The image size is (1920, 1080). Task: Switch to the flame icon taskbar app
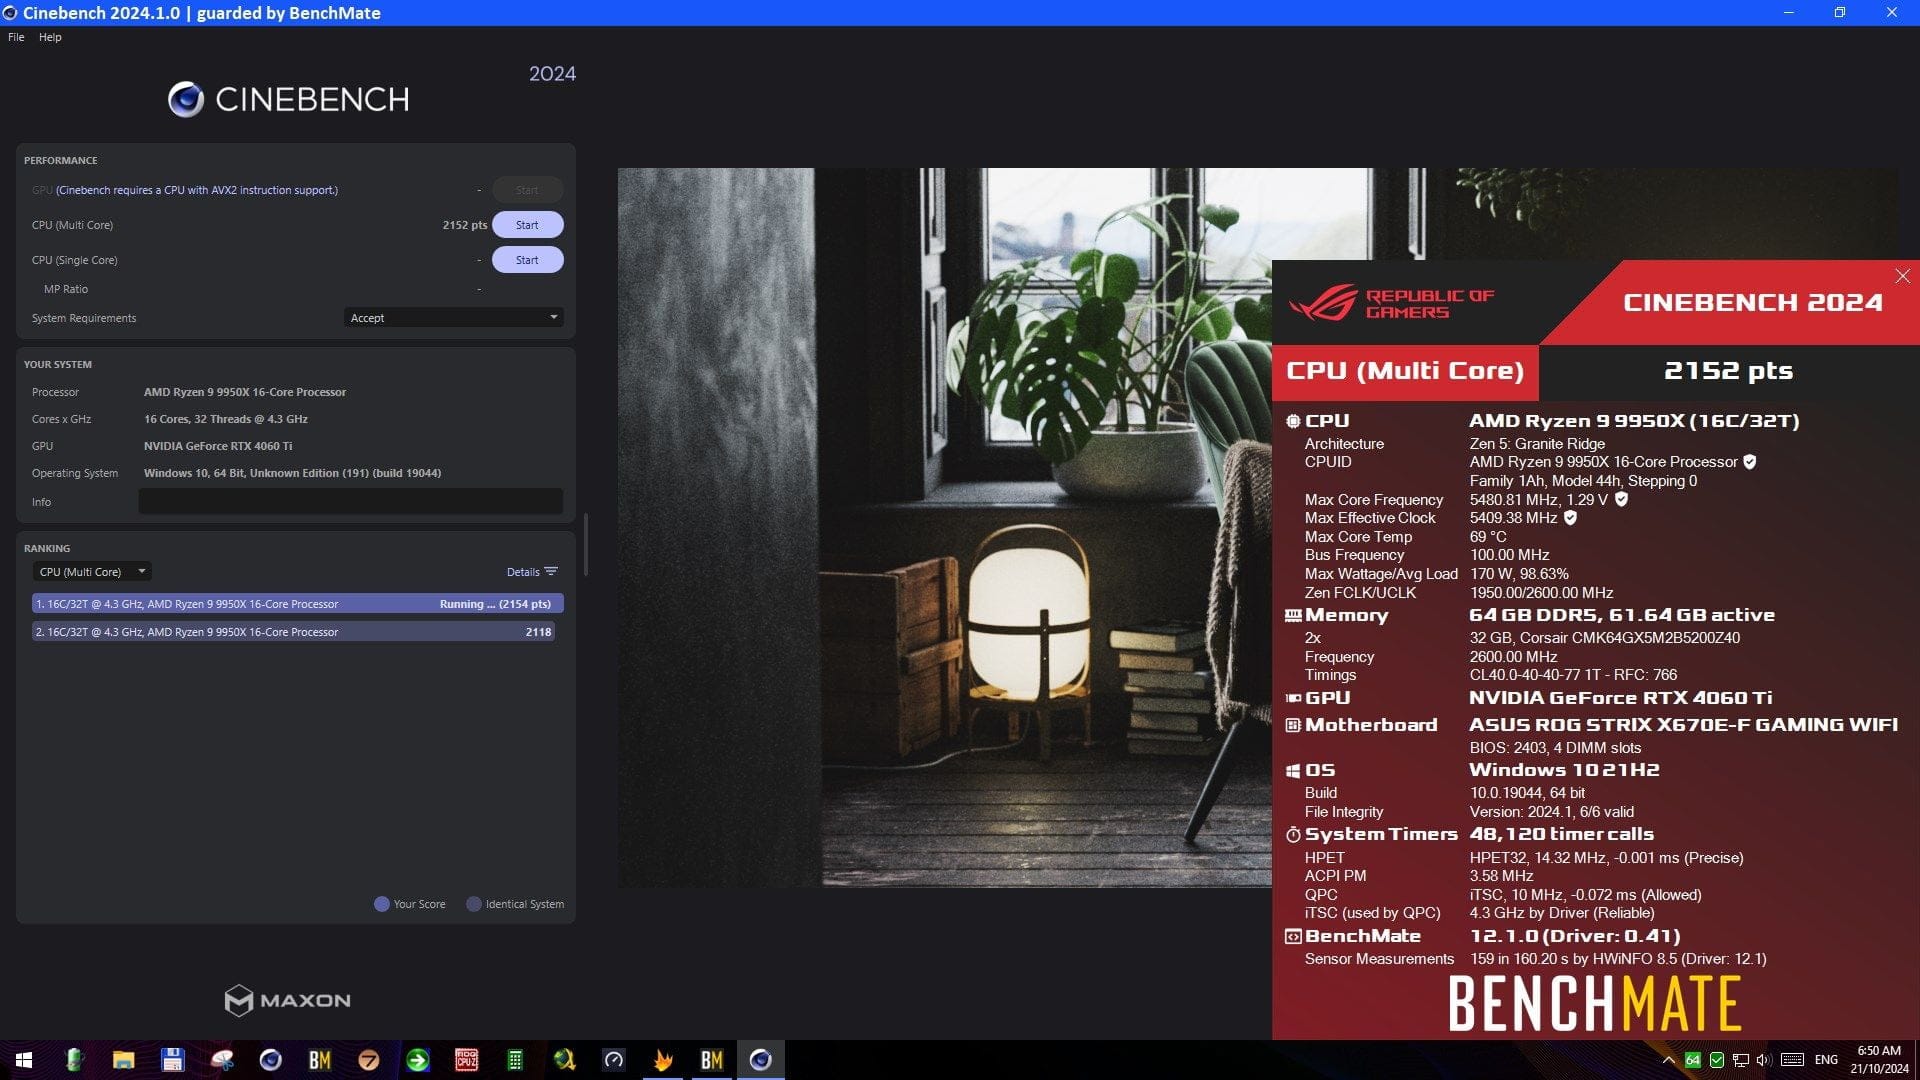[662, 1060]
